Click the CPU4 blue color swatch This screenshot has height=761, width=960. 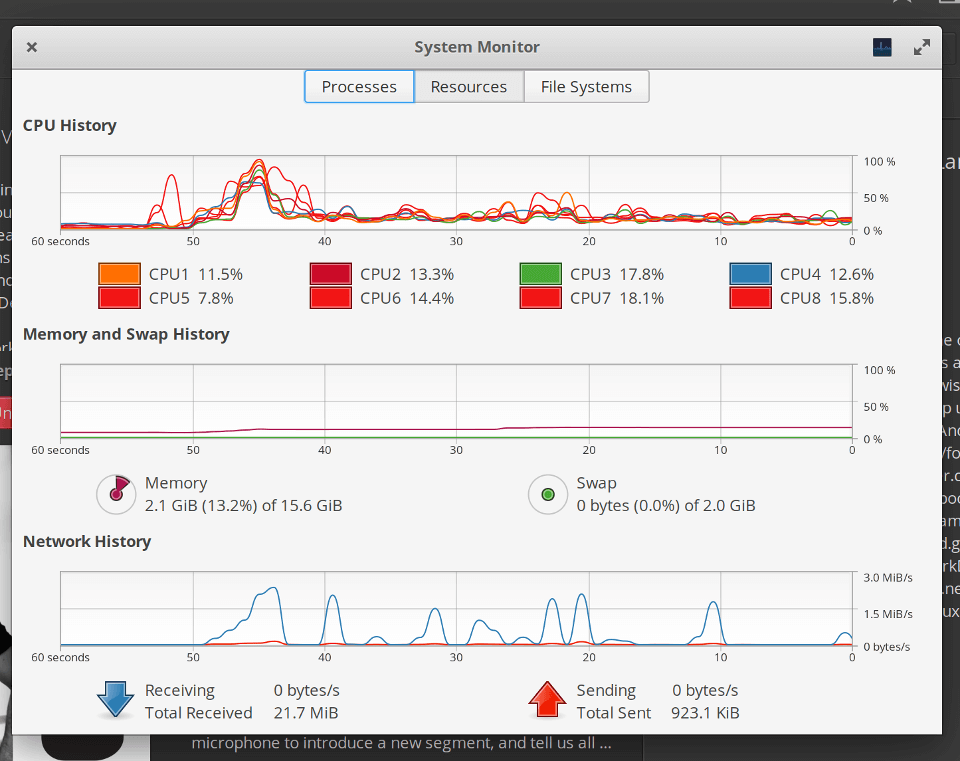click(751, 274)
